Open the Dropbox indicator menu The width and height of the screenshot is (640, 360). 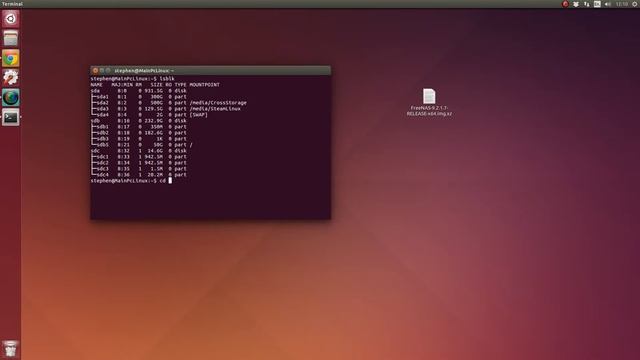[576, 4]
